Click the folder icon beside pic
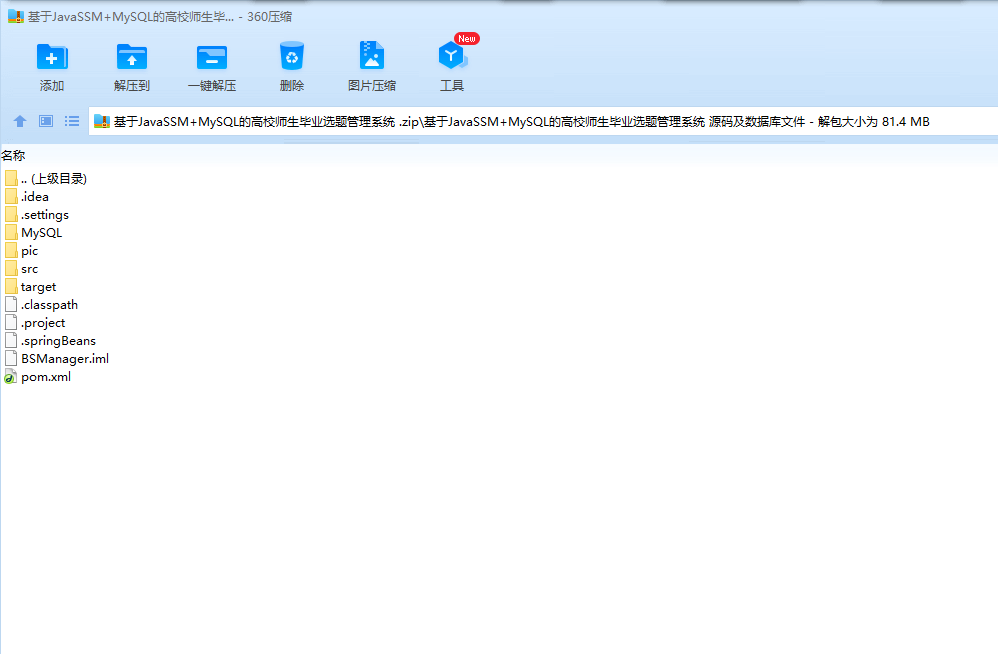The image size is (998, 654). [11, 250]
